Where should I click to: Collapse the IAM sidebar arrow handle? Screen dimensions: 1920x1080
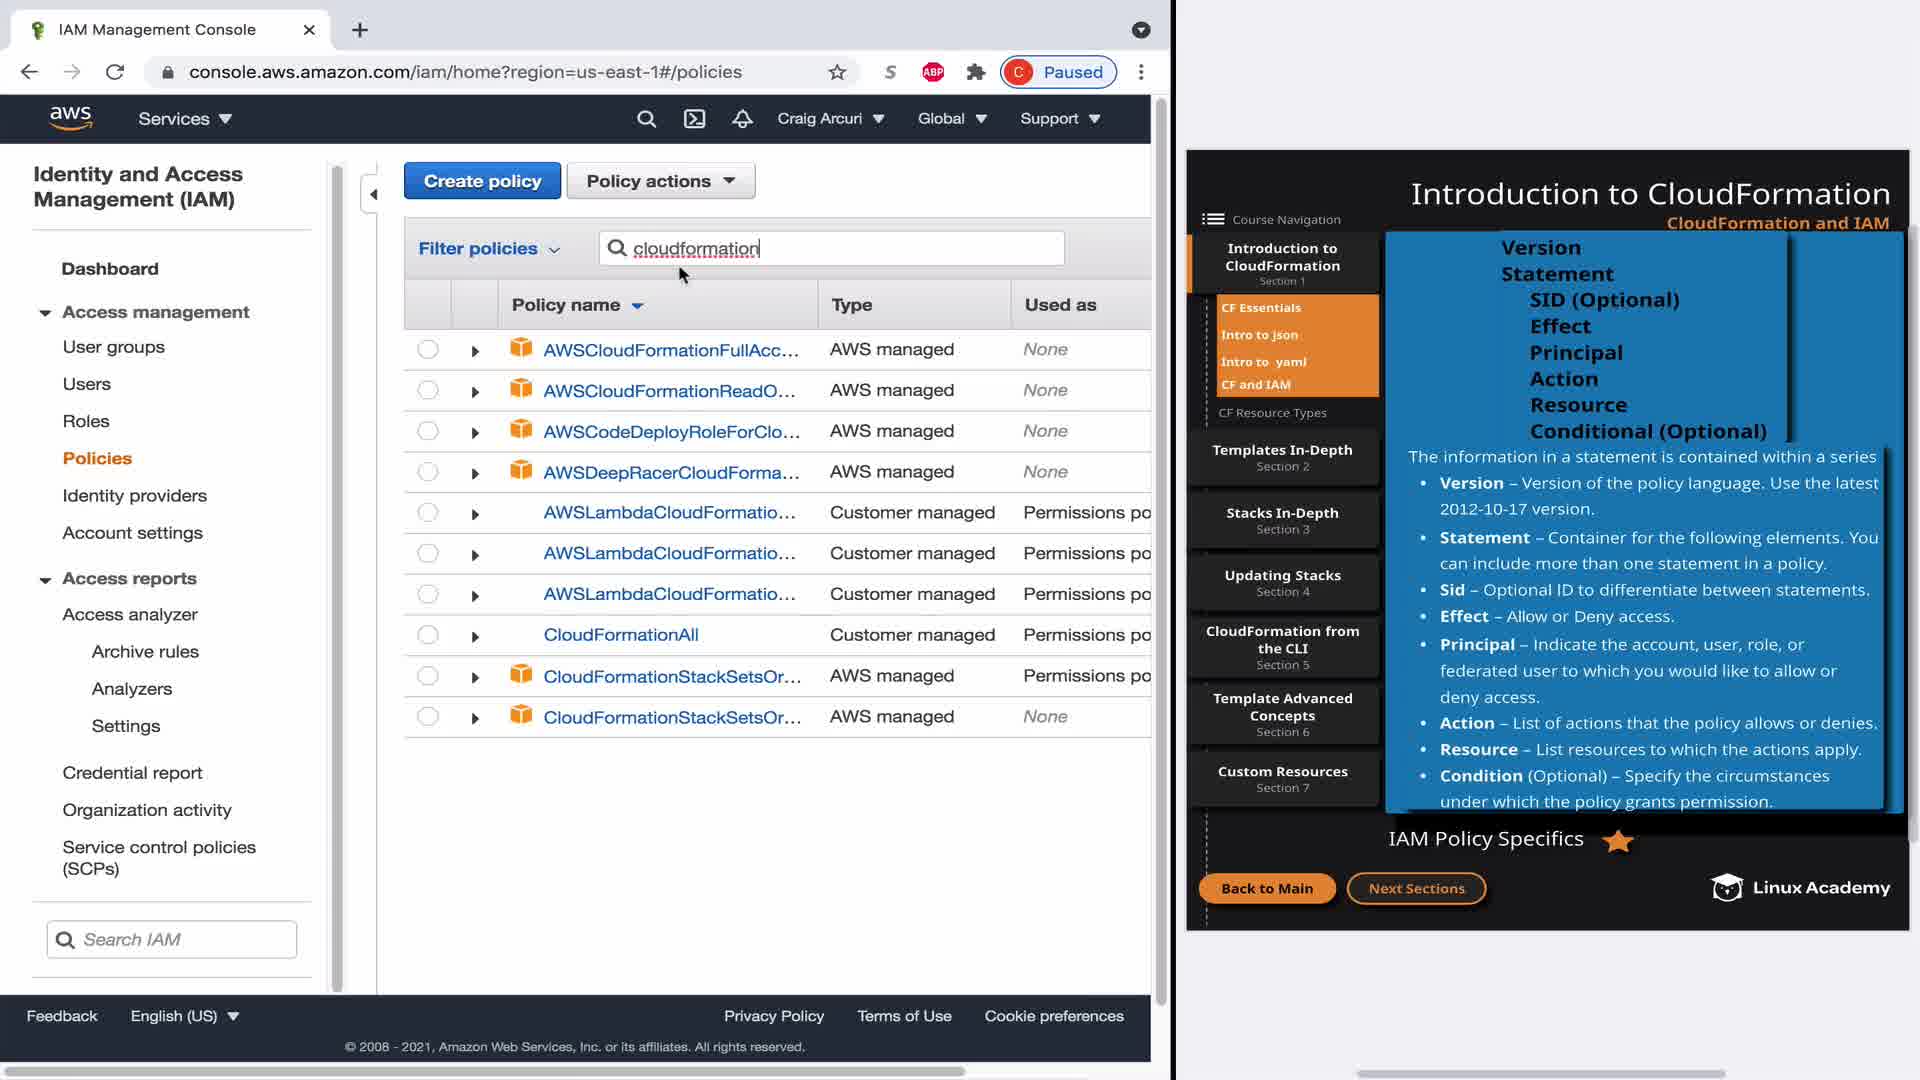click(x=373, y=194)
